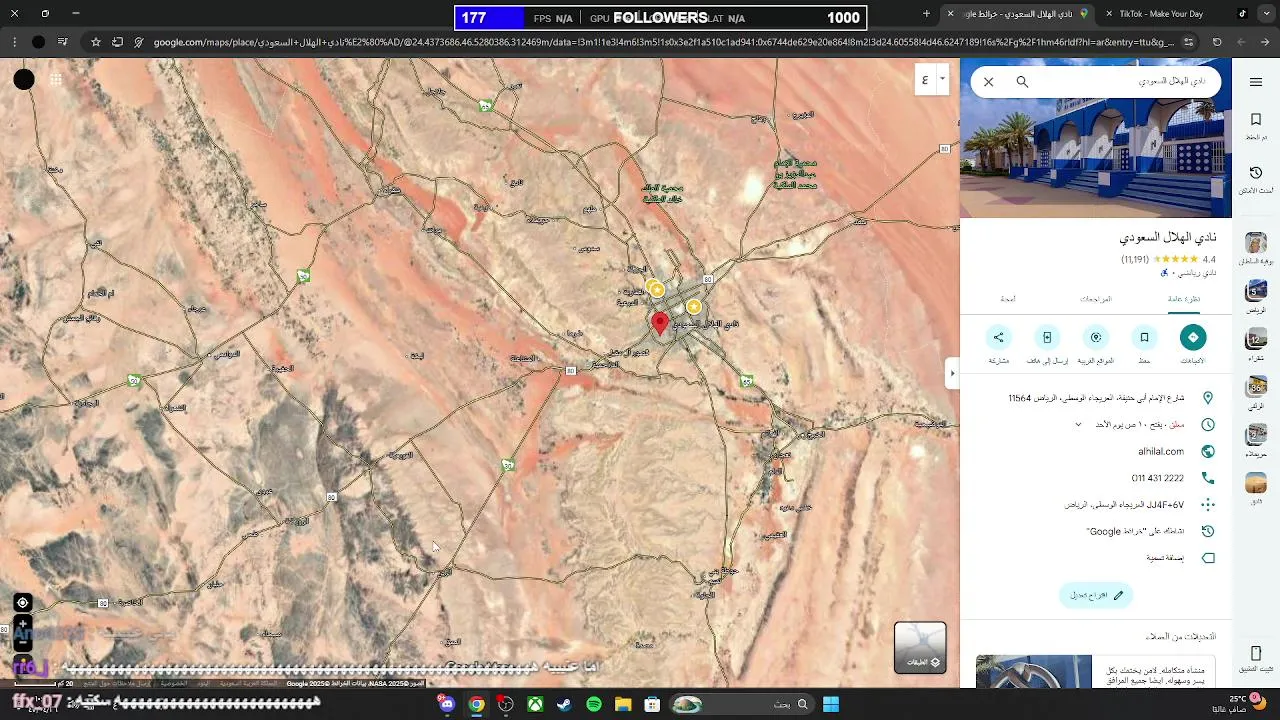Click the phone number handset icon
The image size is (1280, 720).
(x=1208, y=478)
